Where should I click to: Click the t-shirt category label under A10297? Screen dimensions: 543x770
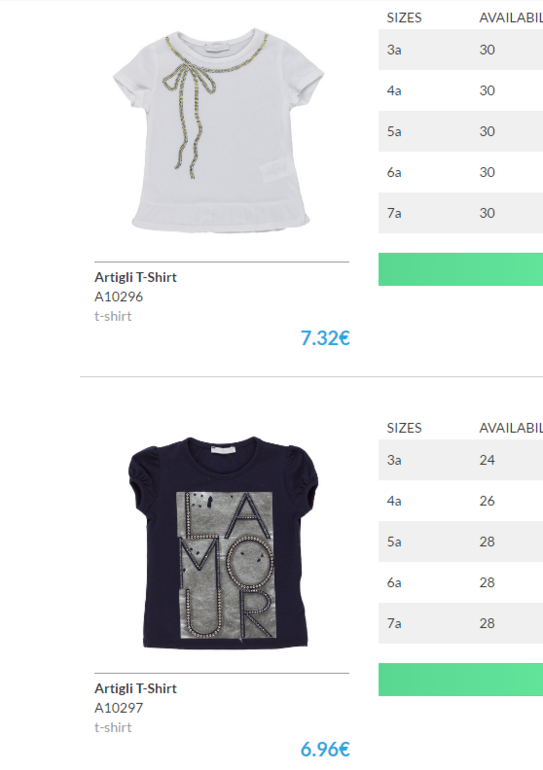[x=113, y=727]
